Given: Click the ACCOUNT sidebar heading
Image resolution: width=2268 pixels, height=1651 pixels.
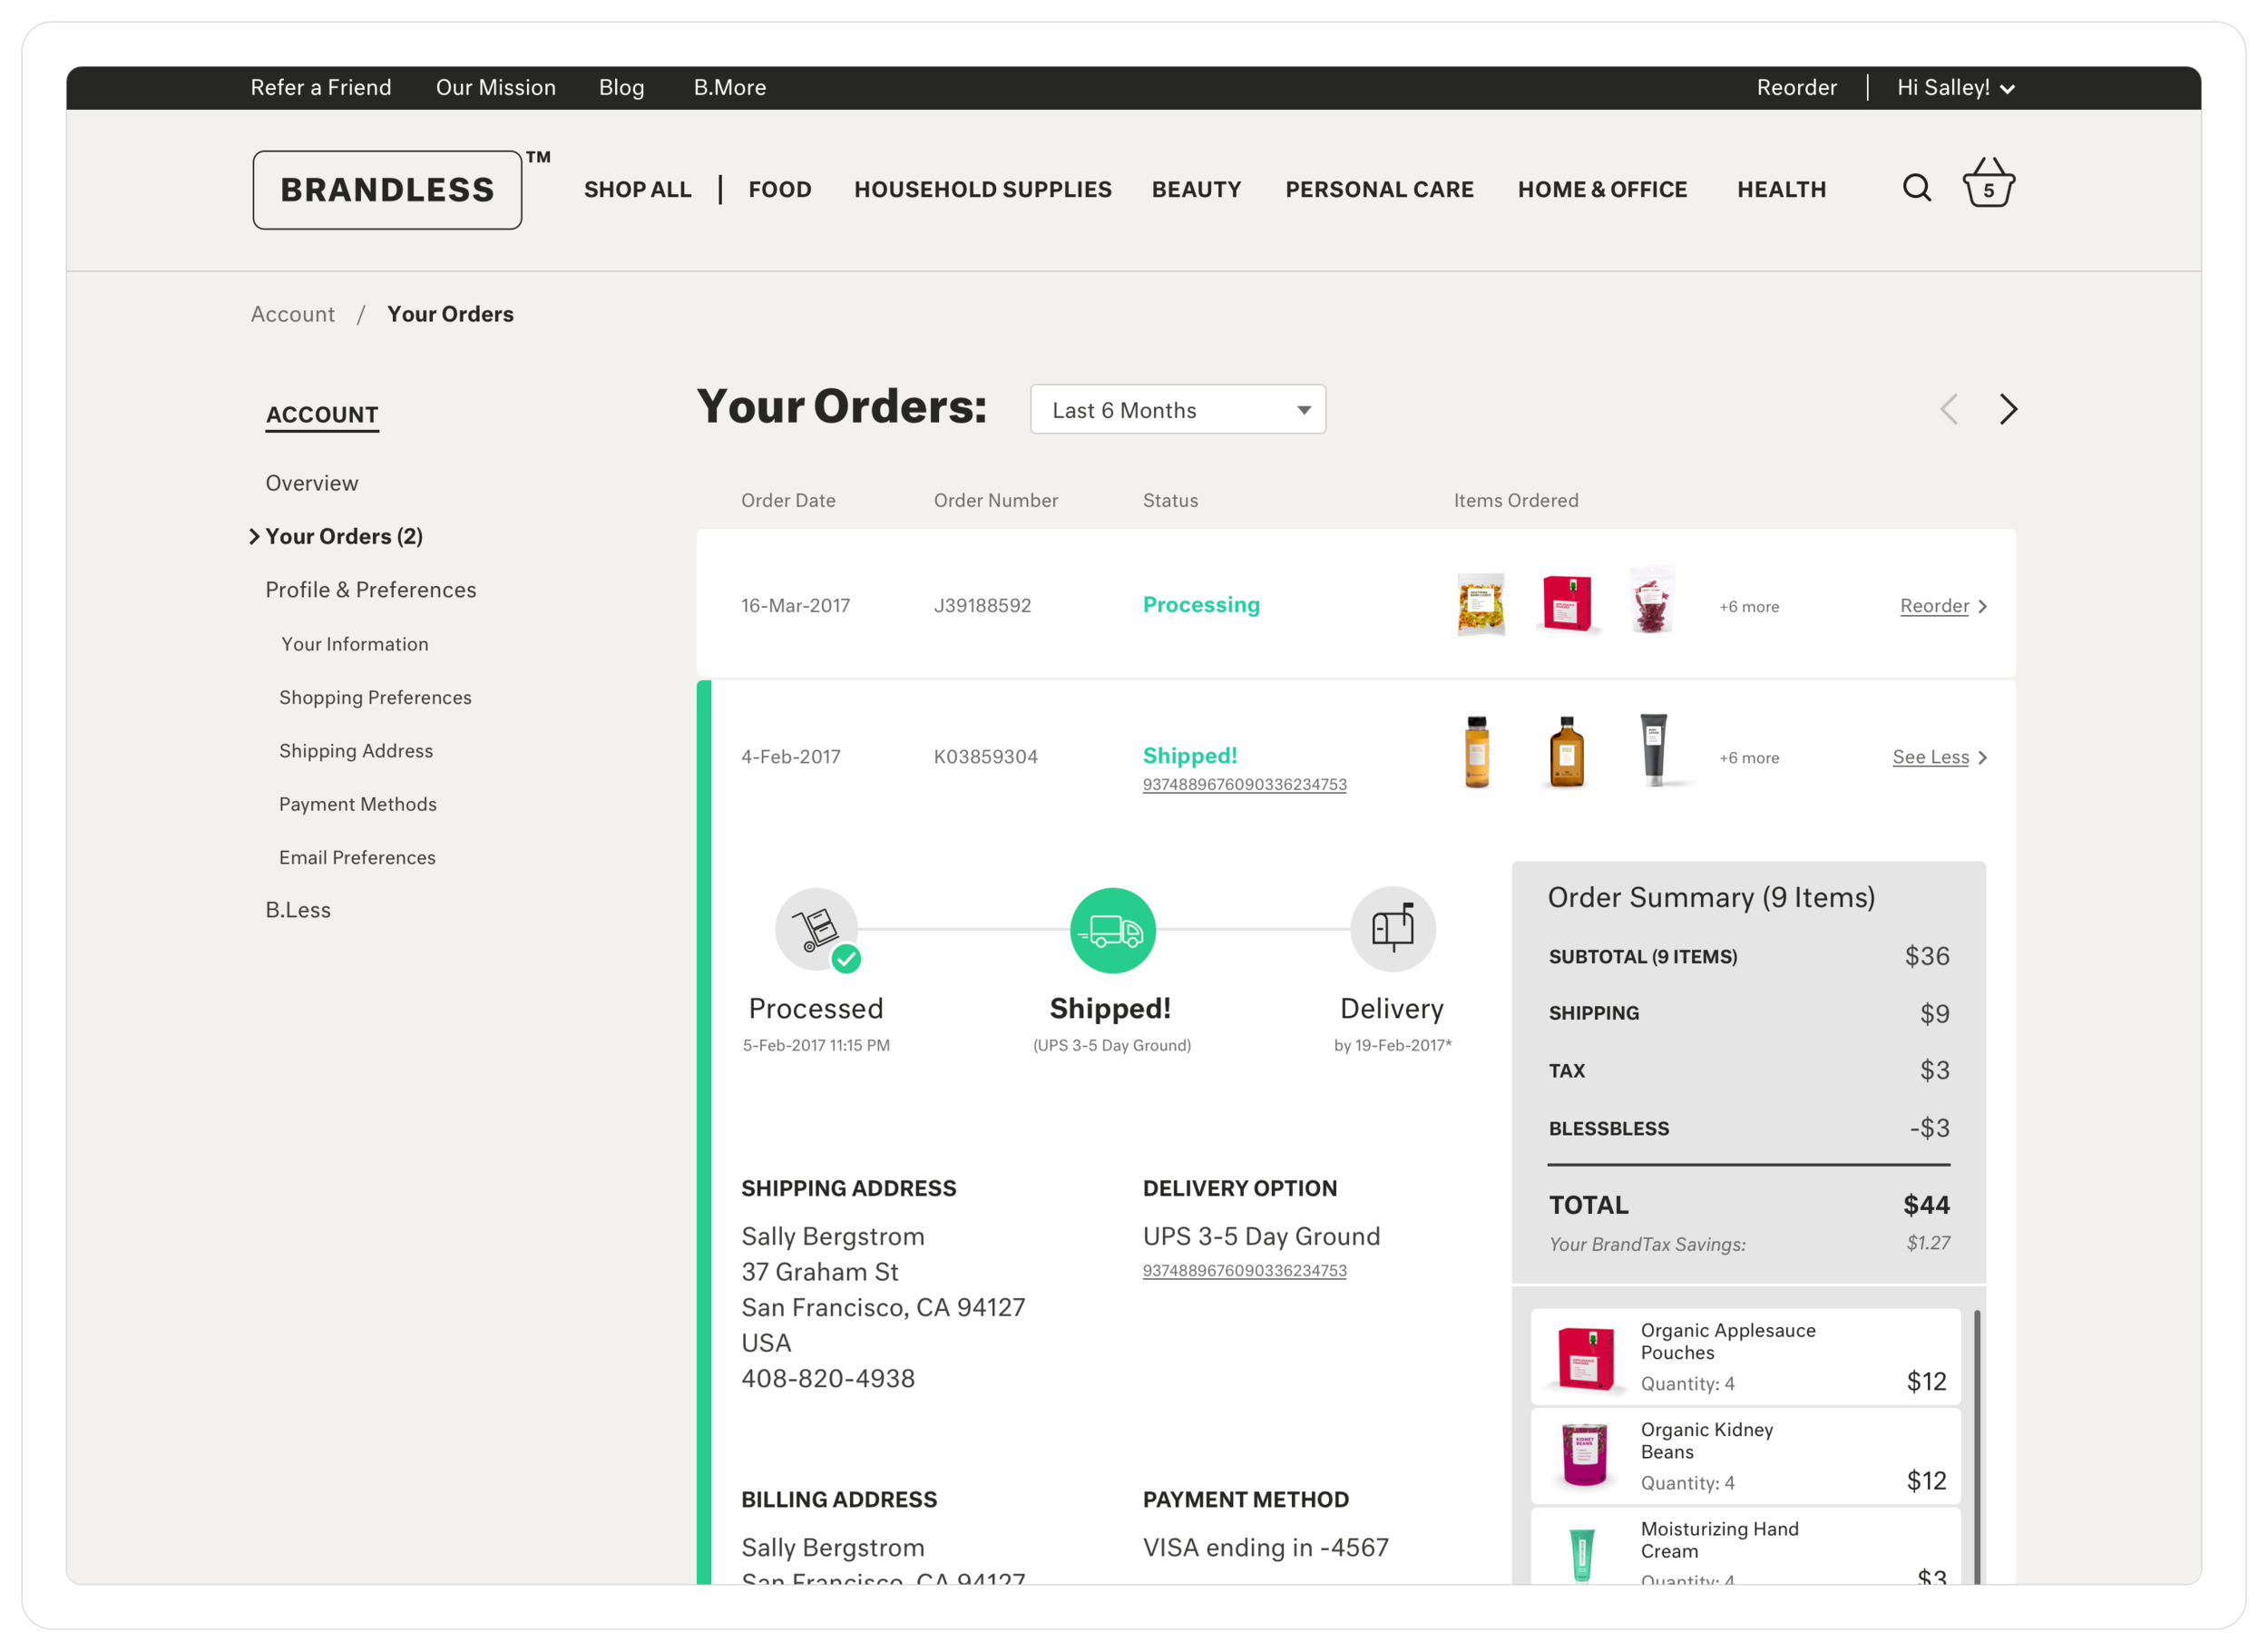Looking at the screenshot, I should pos(322,415).
